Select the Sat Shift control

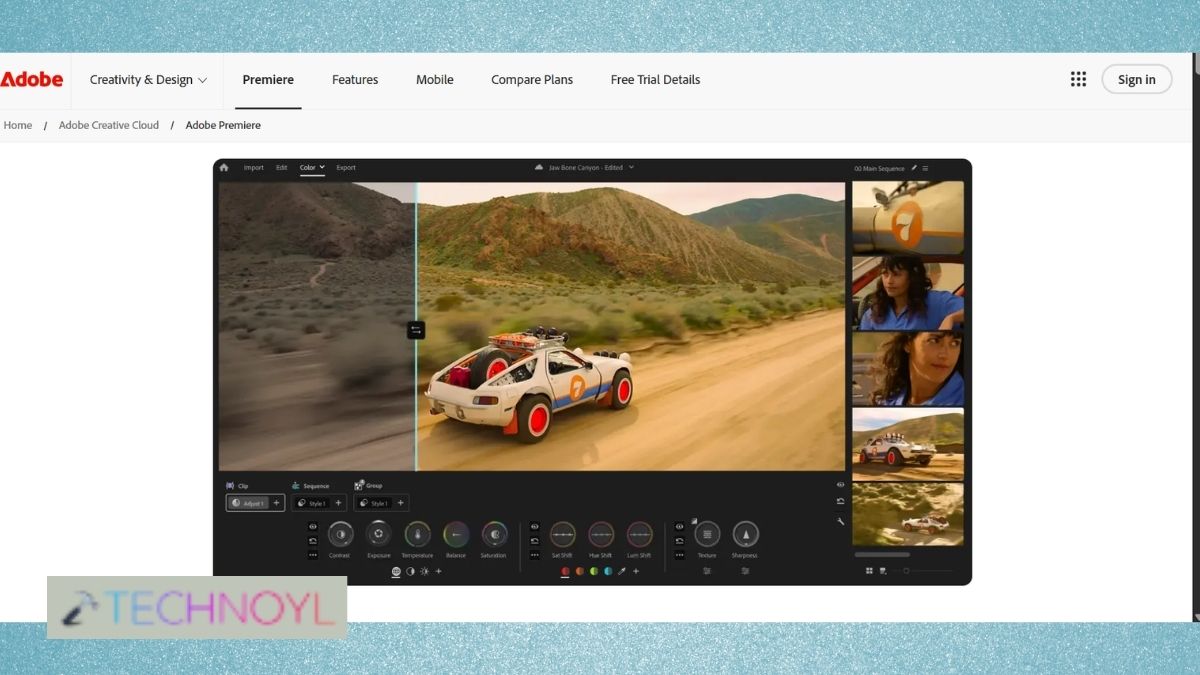(562, 534)
